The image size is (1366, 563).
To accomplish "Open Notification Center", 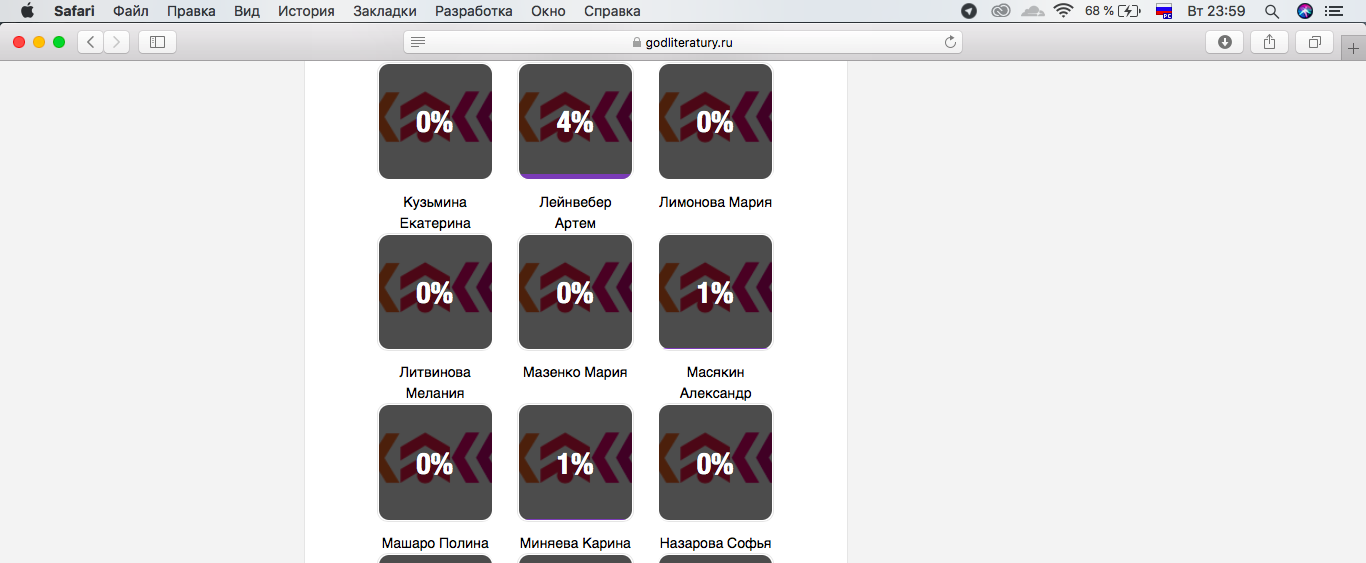I will 1333,11.
